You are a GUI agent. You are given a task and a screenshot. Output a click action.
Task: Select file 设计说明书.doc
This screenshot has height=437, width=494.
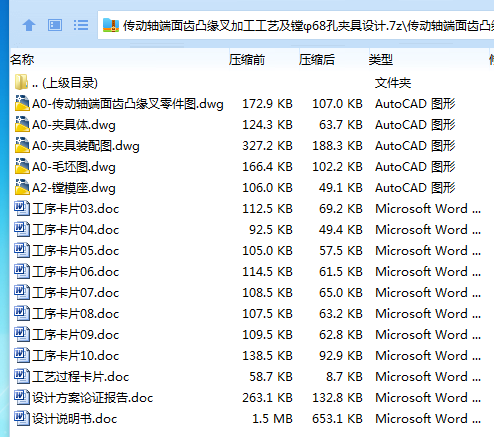pyautogui.click(x=75, y=419)
